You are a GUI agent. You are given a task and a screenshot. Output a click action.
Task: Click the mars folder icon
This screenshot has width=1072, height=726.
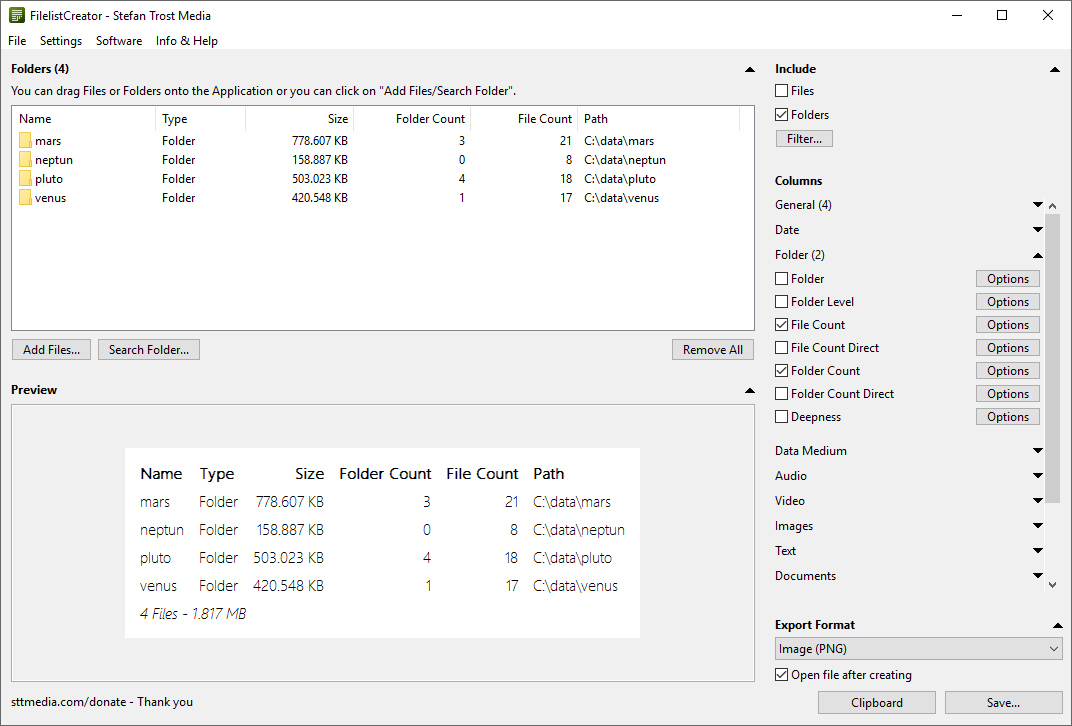25,140
